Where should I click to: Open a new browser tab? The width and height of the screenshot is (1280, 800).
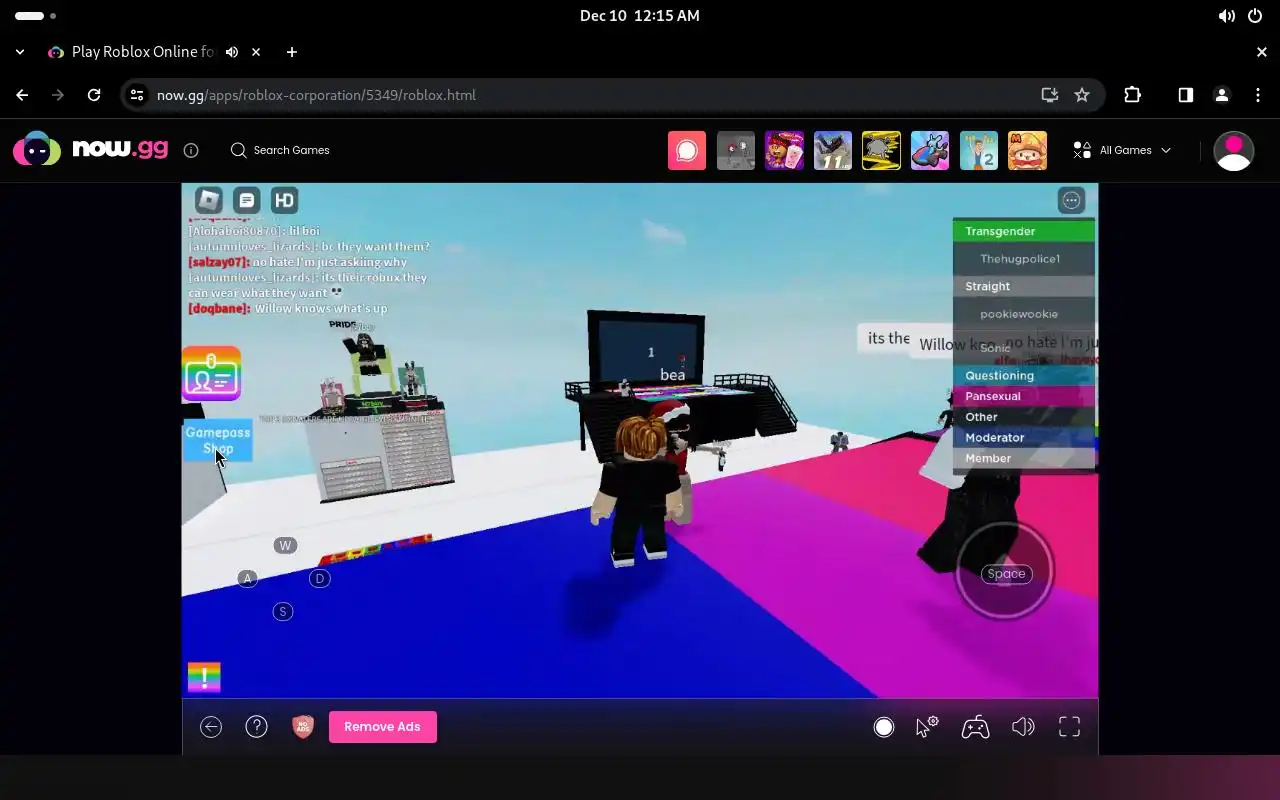[x=292, y=52]
